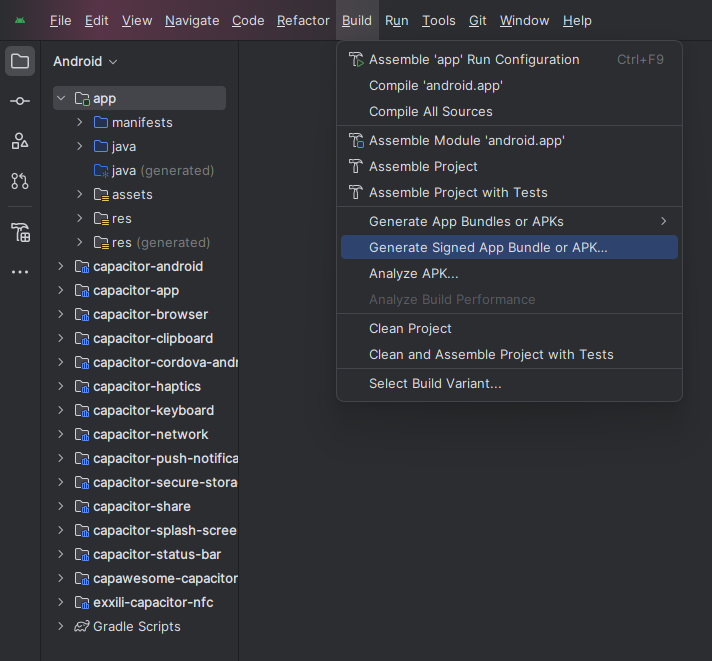Select the res folder in app
This screenshot has width=712, height=661.
121,218
